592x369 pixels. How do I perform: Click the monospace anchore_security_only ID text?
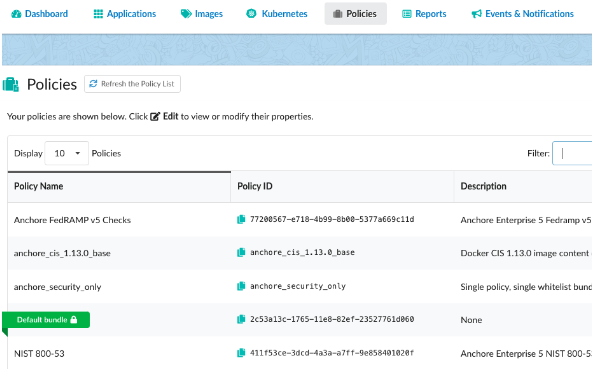coord(298,286)
